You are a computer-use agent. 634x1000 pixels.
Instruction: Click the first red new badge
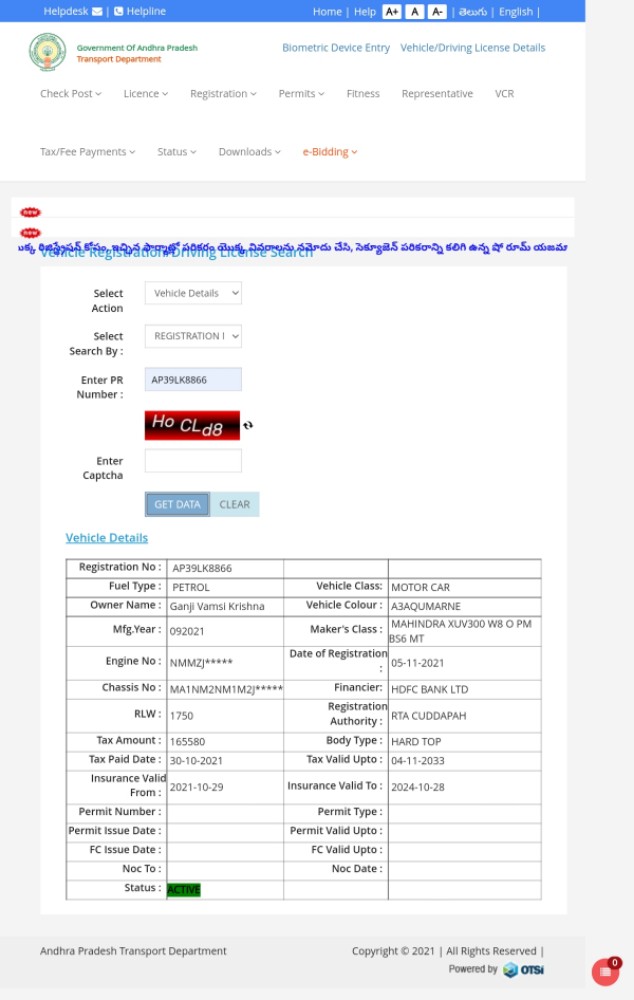tap(30, 212)
